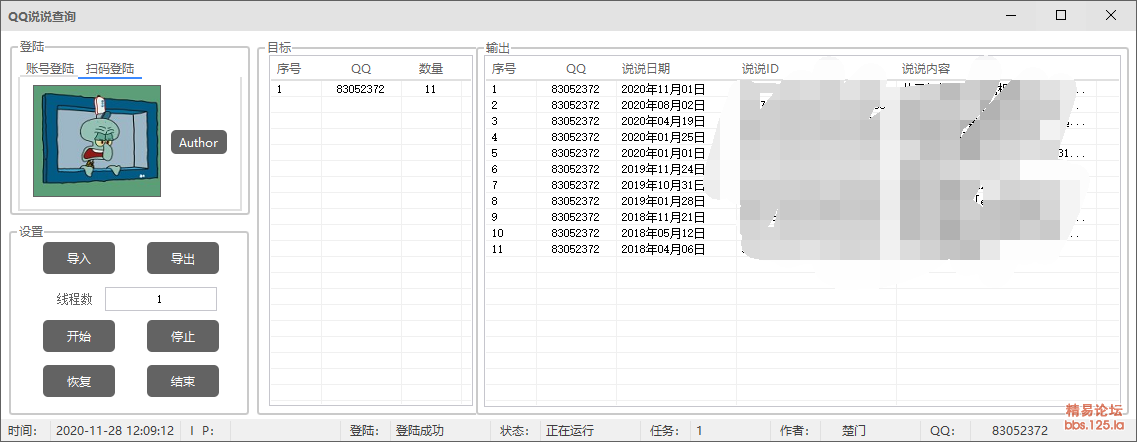Click QQ number 83052372 in status bar

tap(1020, 430)
